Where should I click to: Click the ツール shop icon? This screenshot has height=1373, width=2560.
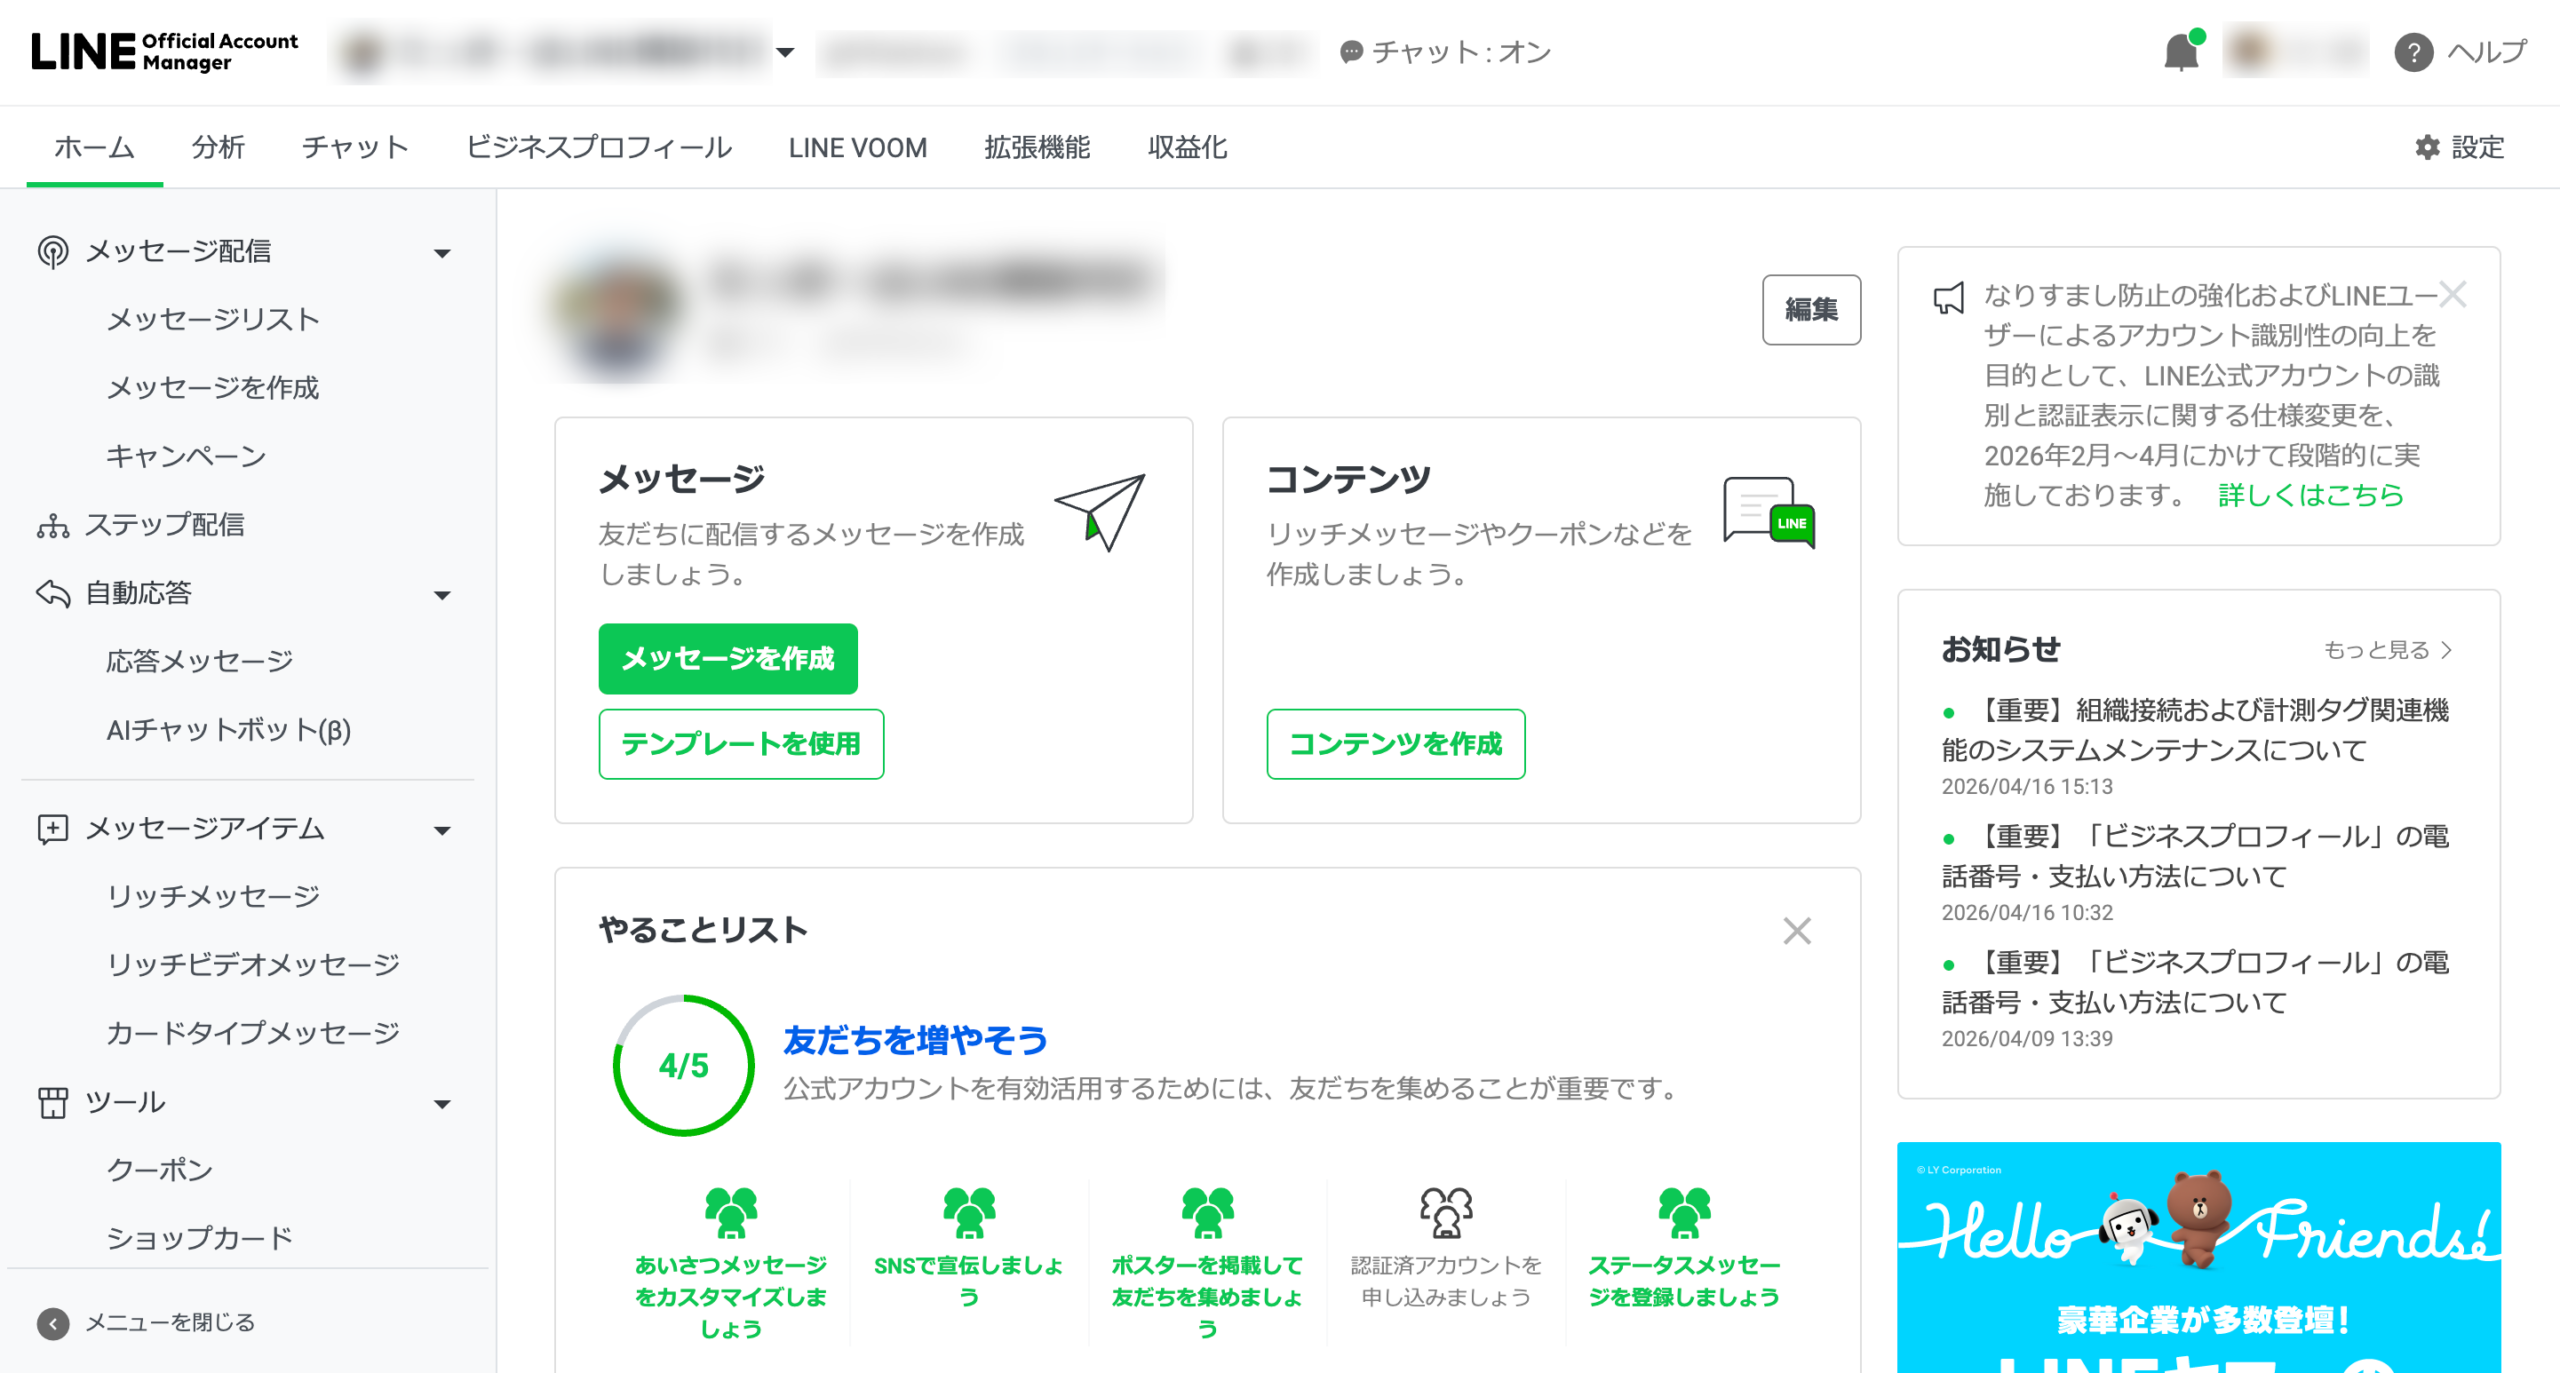point(53,1102)
